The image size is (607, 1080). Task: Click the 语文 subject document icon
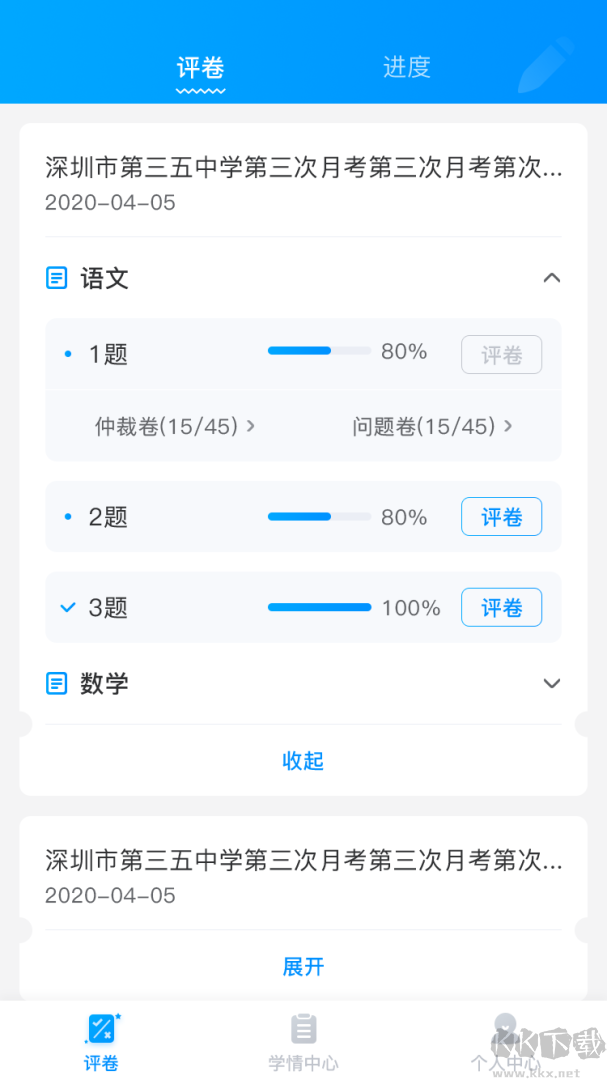57,278
